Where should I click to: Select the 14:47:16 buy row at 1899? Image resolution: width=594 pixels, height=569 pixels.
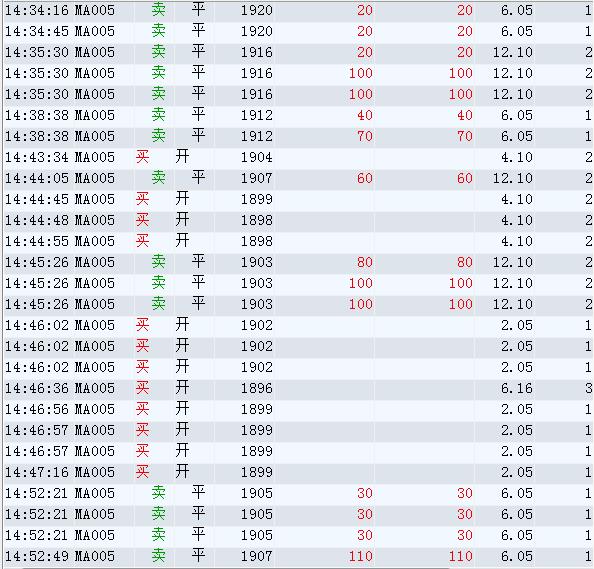tap(299, 472)
